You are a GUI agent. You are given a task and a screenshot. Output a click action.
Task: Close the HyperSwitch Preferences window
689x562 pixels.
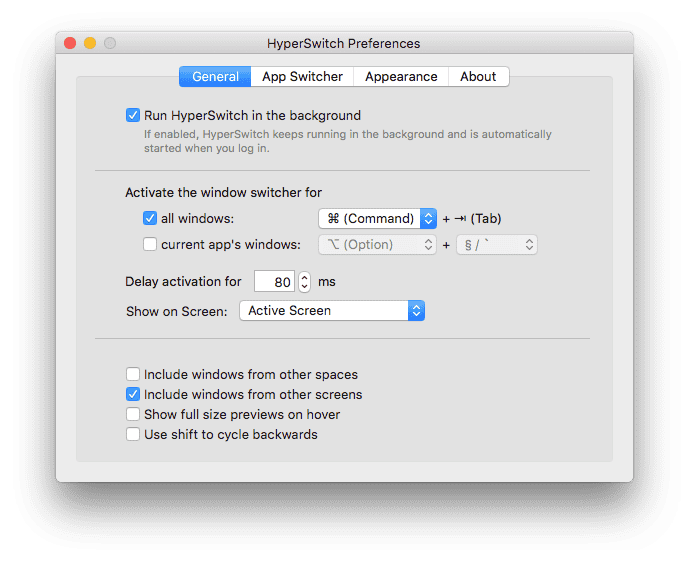[70, 43]
